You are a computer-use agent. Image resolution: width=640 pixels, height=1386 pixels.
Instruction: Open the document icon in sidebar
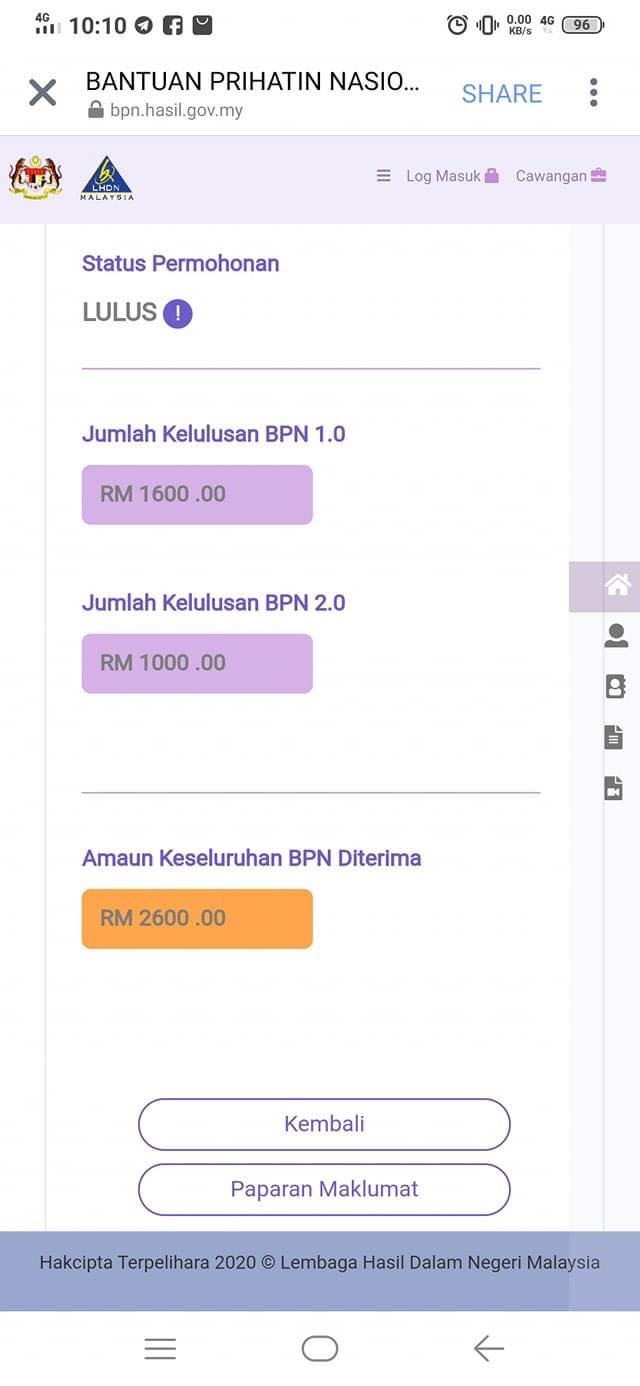pos(614,738)
